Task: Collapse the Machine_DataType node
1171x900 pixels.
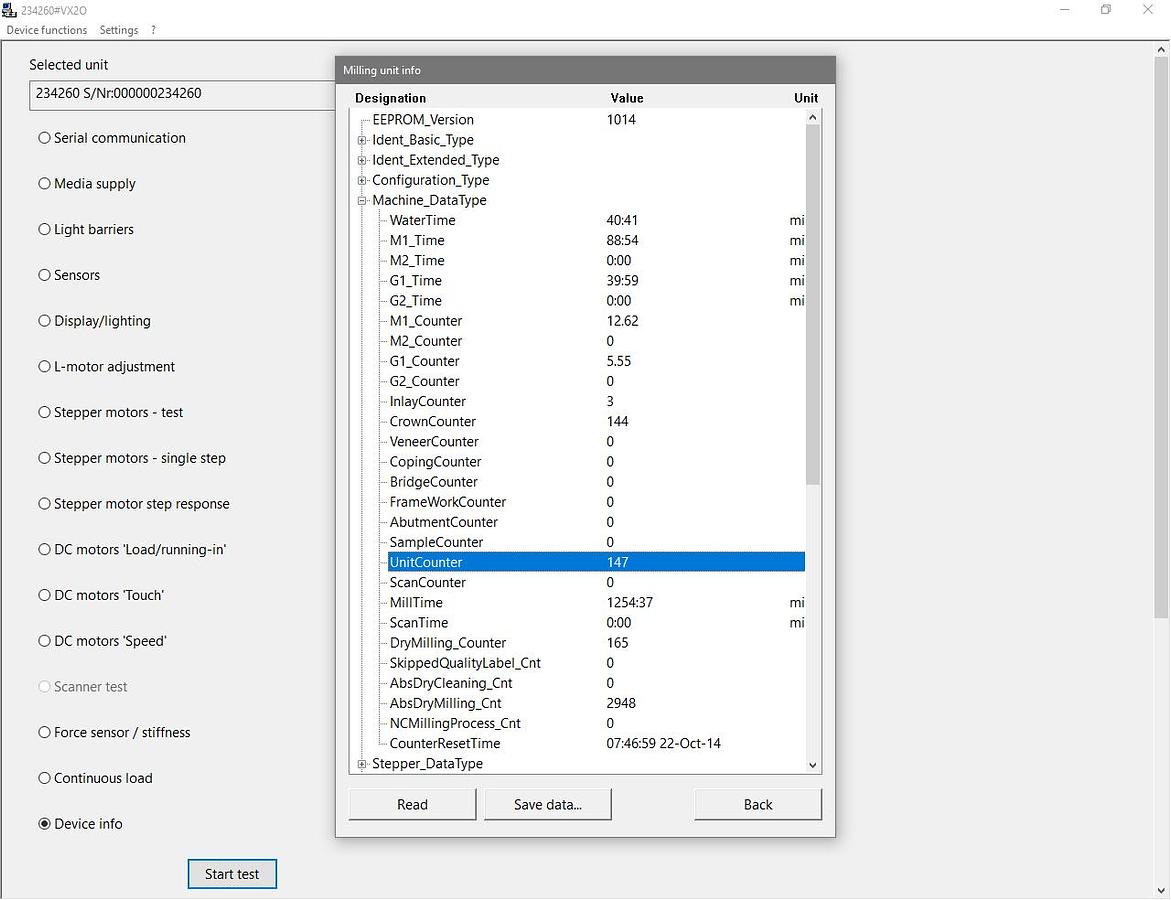Action: click(x=362, y=200)
